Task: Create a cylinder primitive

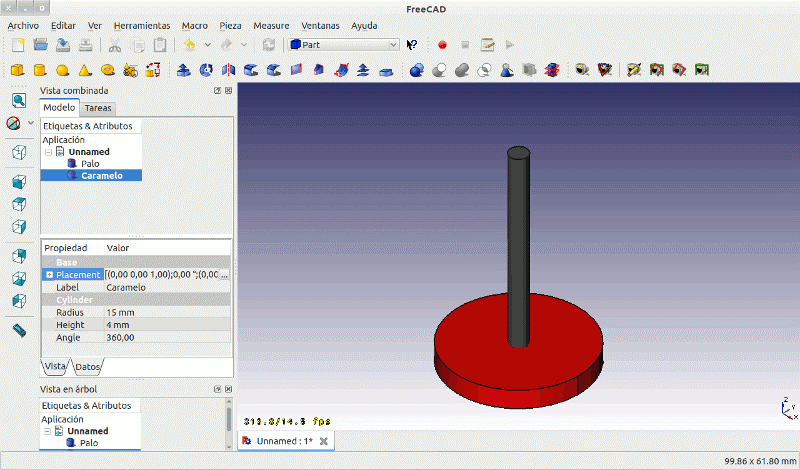Action: tap(40, 70)
